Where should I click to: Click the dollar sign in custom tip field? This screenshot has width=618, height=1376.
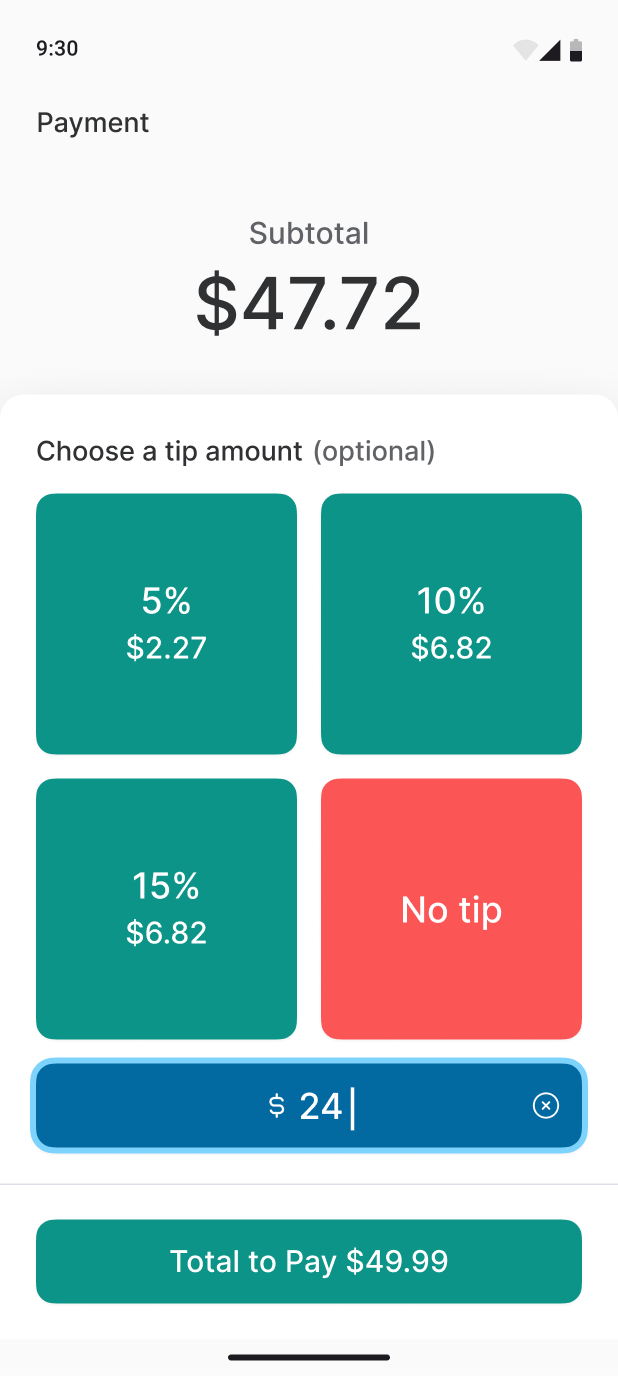coord(277,1105)
